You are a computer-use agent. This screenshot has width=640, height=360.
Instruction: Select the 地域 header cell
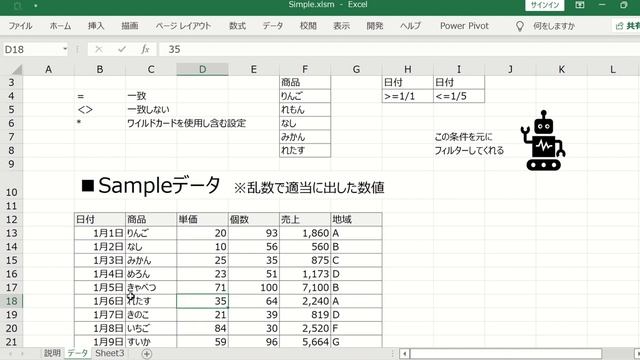pos(356,220)
